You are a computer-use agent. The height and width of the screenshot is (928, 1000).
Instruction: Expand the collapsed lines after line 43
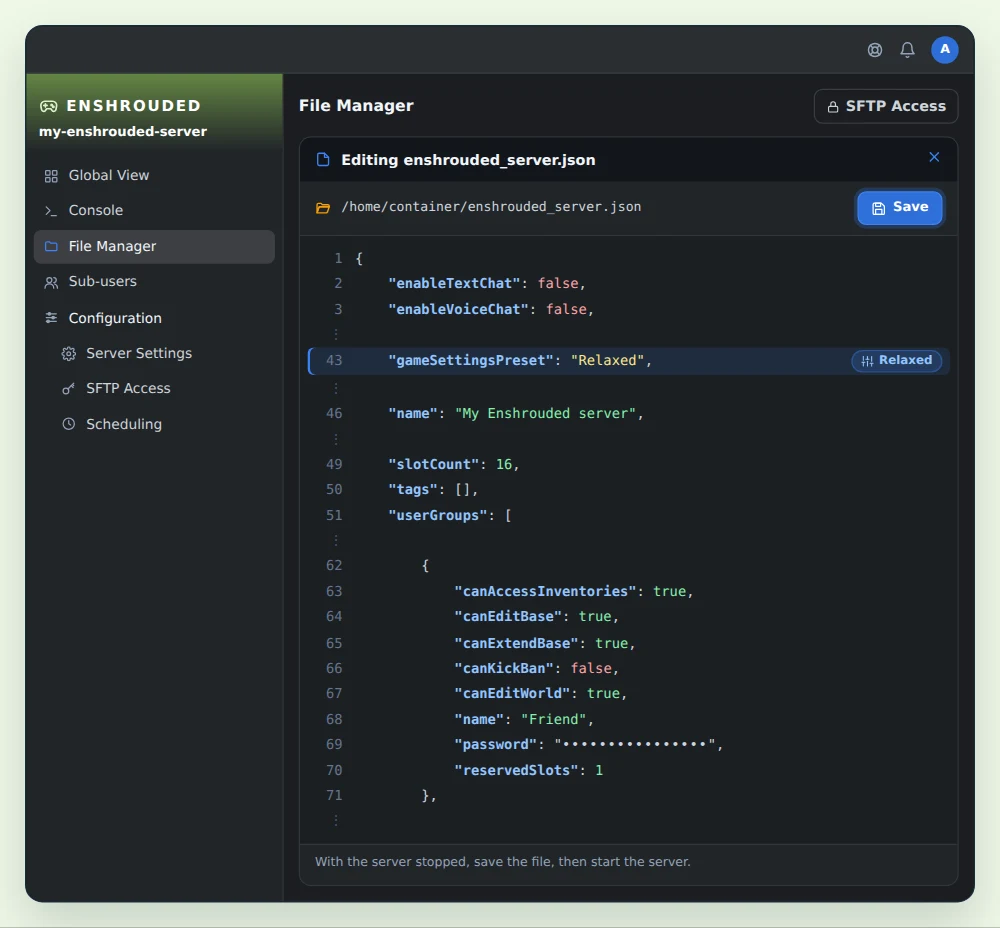(336, 388)
